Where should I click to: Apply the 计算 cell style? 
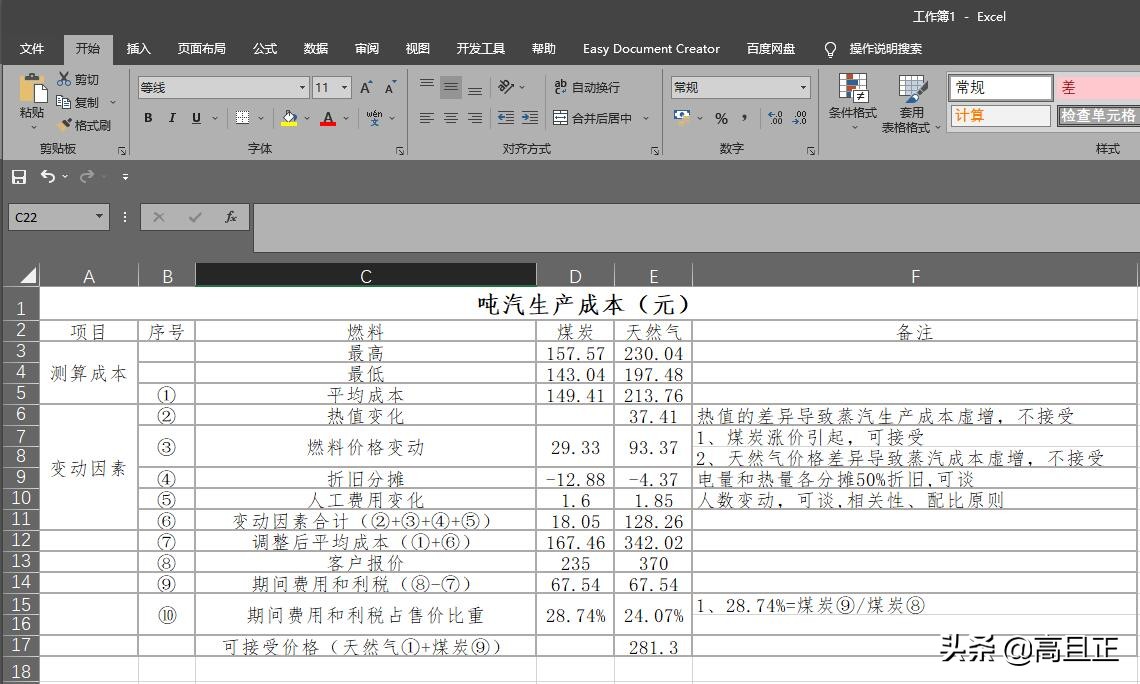pyautogui.click(x=999, y=115)
